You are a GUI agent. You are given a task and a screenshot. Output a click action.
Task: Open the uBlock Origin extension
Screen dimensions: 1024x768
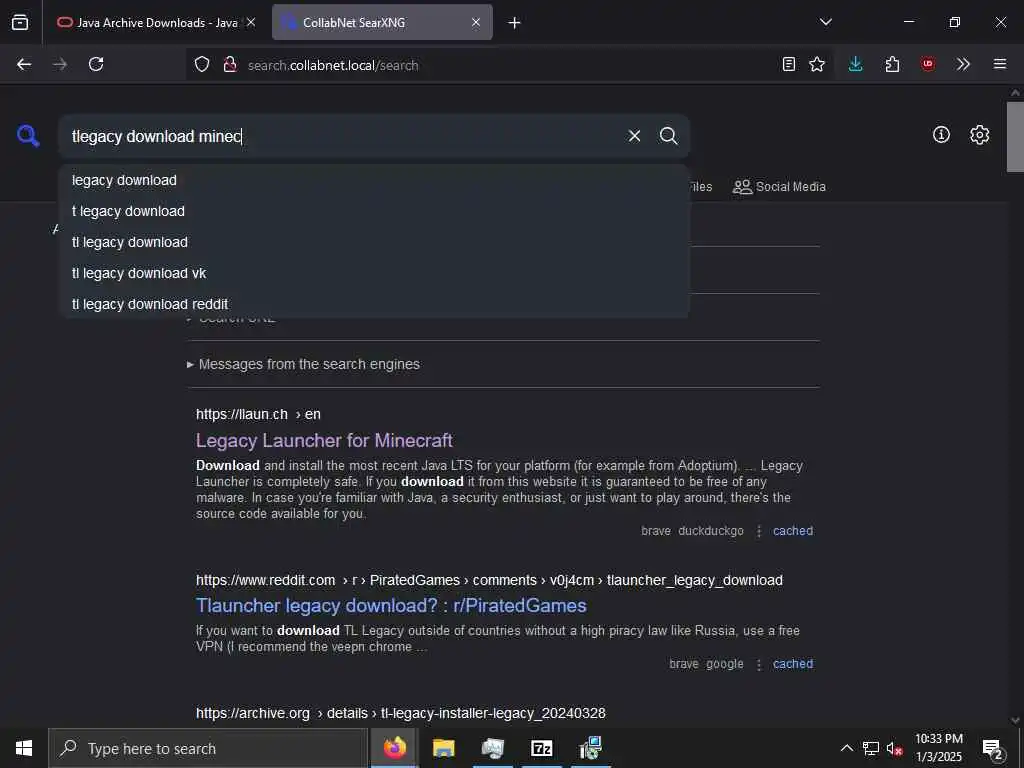coord(928,64)
